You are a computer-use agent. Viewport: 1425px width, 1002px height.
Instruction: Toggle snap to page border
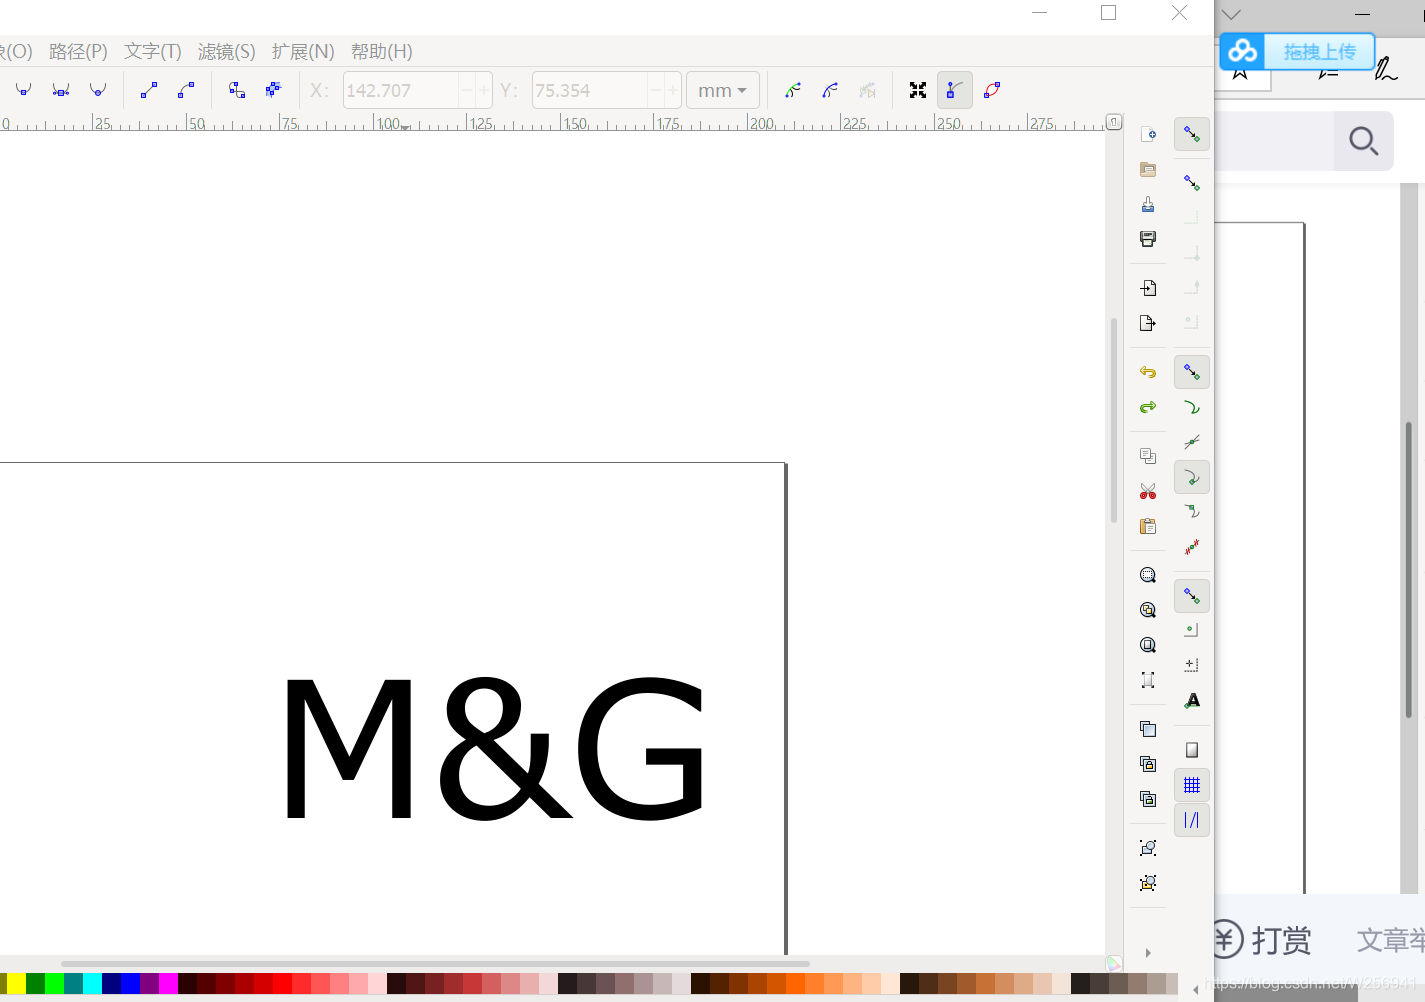[1192, 750]
